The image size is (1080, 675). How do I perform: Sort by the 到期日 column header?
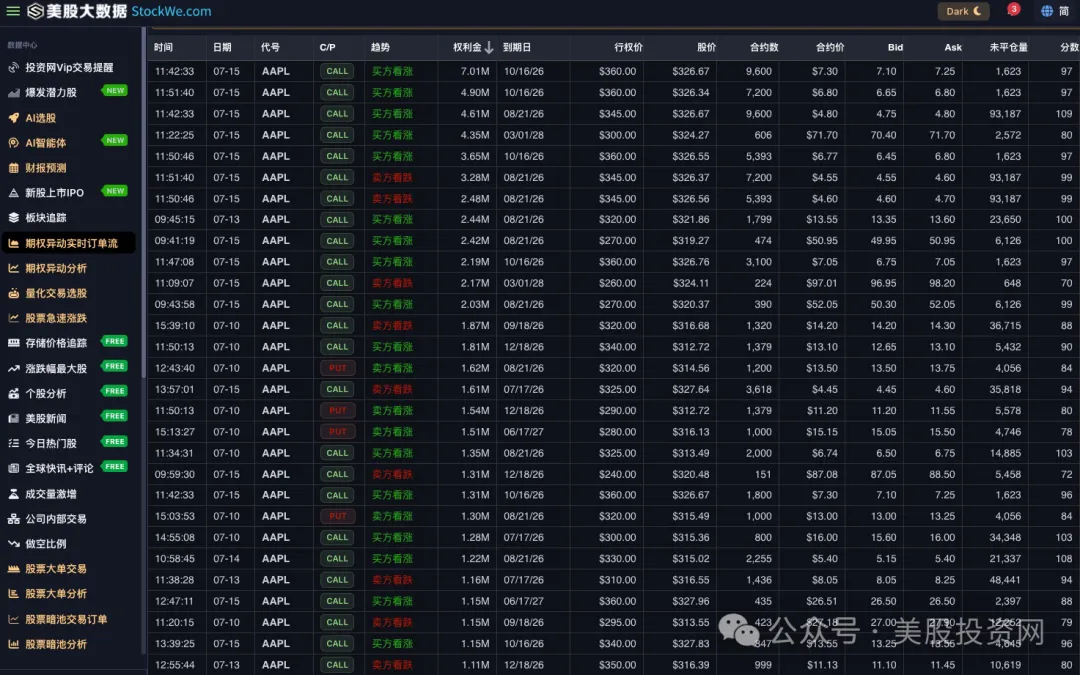pyautogui.click(x=517, y=48)
